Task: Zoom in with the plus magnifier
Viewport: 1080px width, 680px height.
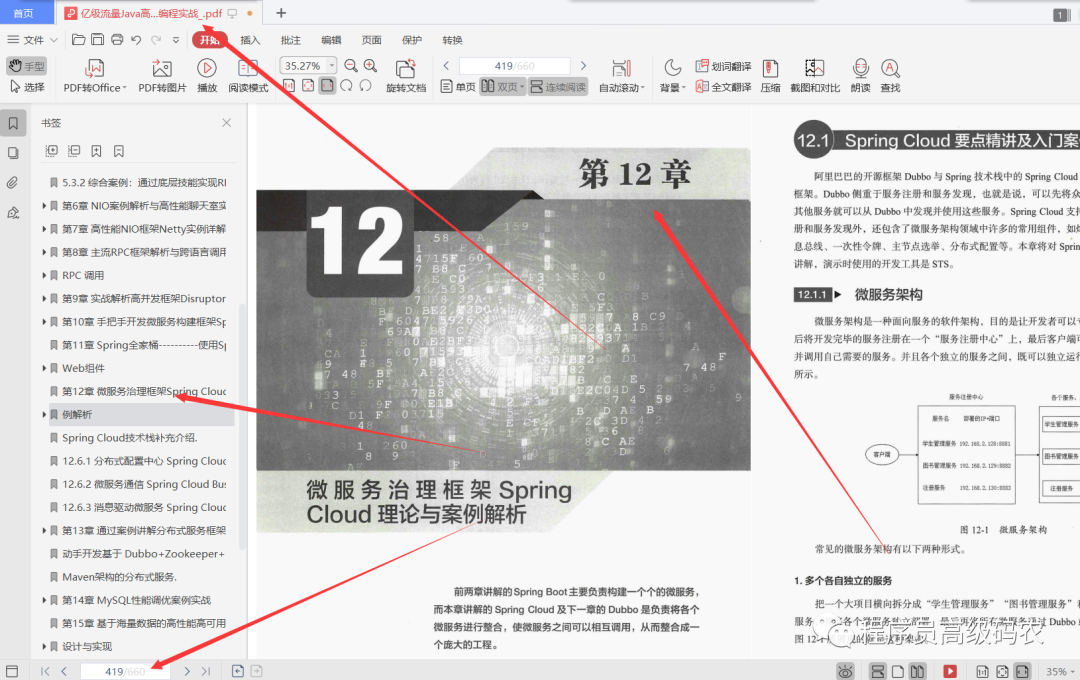Action: 371,65
